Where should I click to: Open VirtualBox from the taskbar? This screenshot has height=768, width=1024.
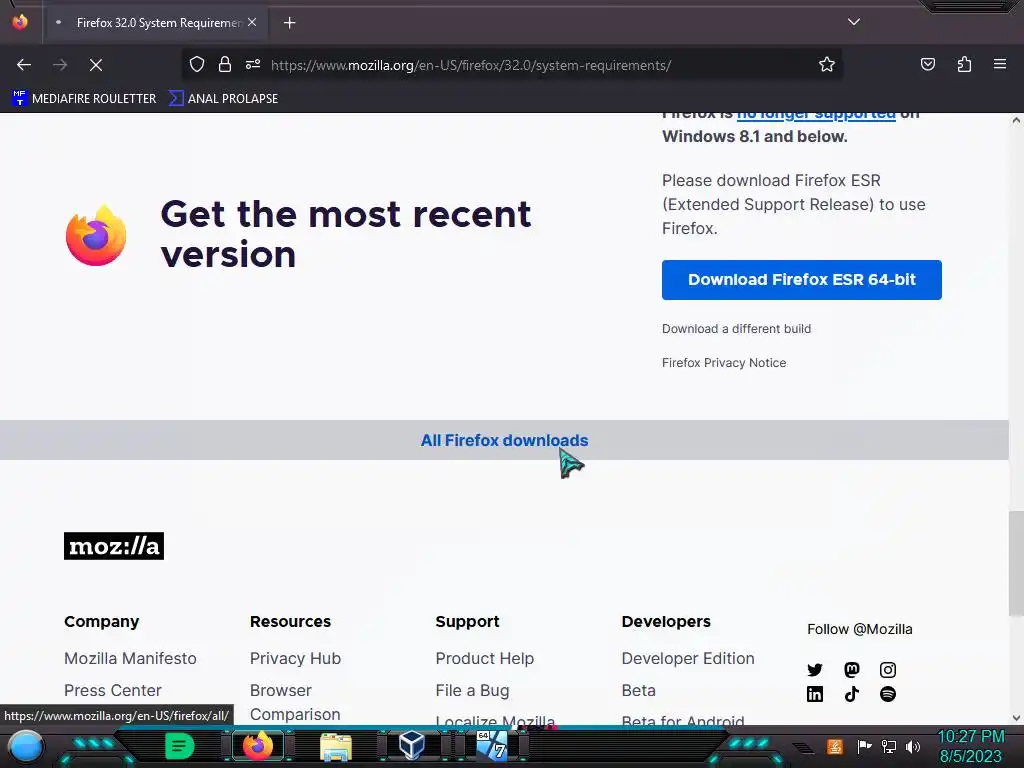click(412, 745)
